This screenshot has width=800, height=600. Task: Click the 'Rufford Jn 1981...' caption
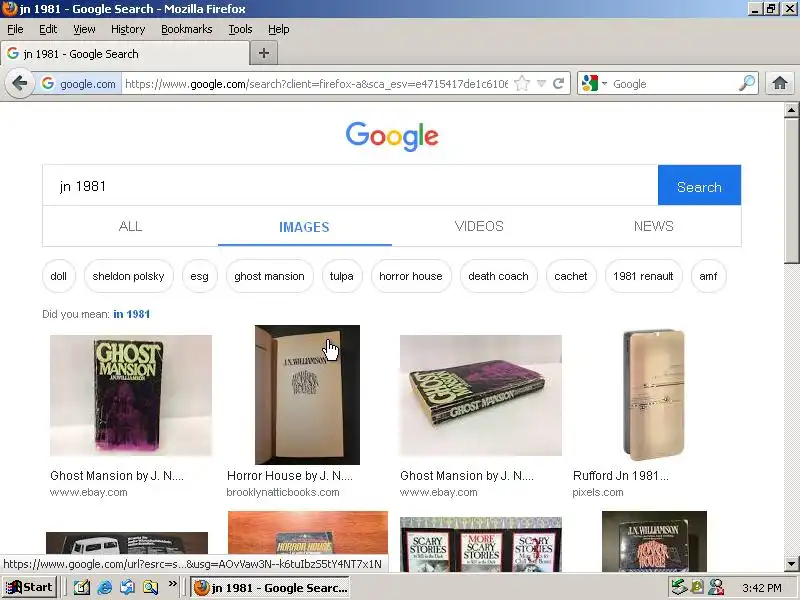[620, 476]
